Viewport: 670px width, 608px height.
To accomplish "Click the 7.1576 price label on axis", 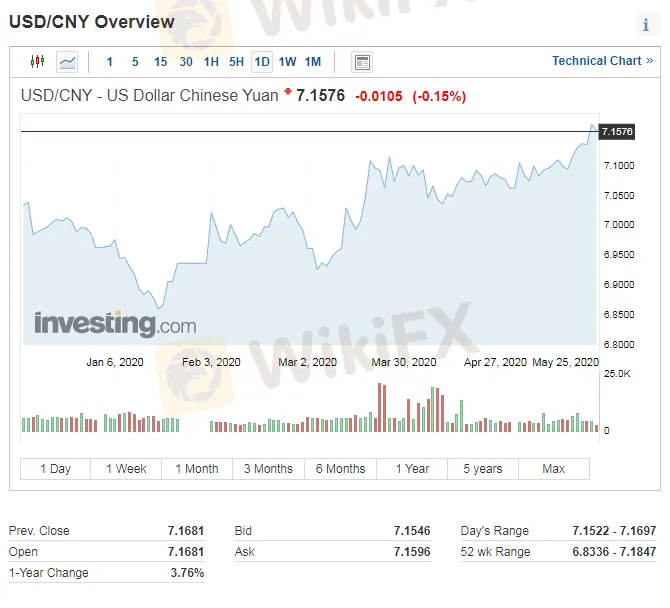I will click(617, 132).
